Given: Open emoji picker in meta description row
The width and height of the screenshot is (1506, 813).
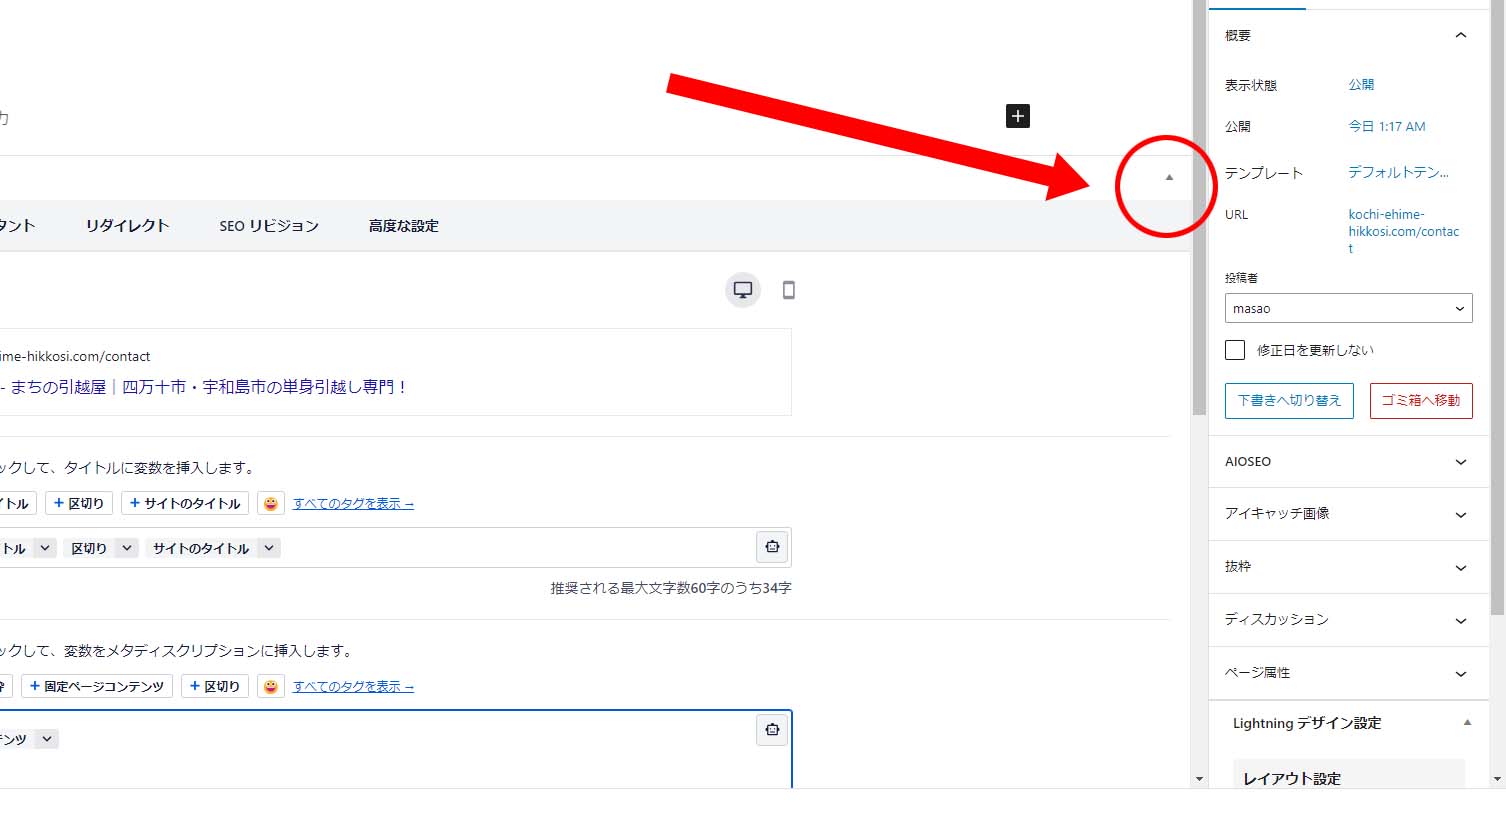Looking at the screenshot, I should point(271,686).
